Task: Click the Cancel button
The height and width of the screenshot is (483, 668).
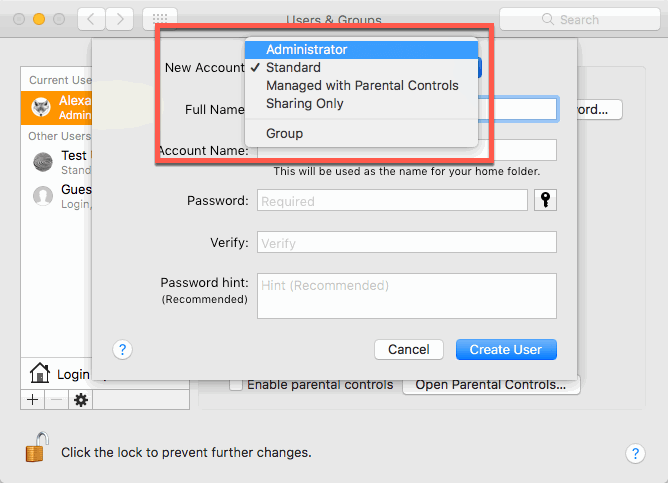Action: click(x=409, y=350)
